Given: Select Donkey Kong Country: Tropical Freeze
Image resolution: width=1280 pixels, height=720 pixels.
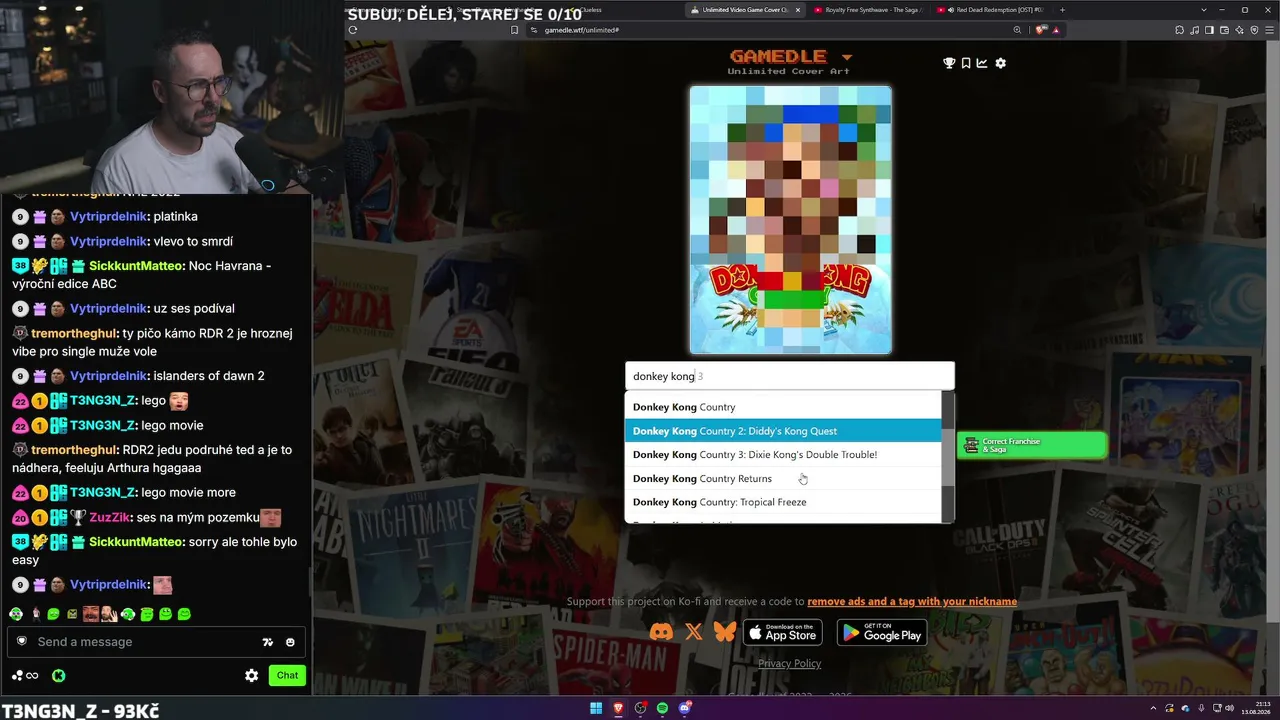Looking at the screenshot, I should 783,502.
